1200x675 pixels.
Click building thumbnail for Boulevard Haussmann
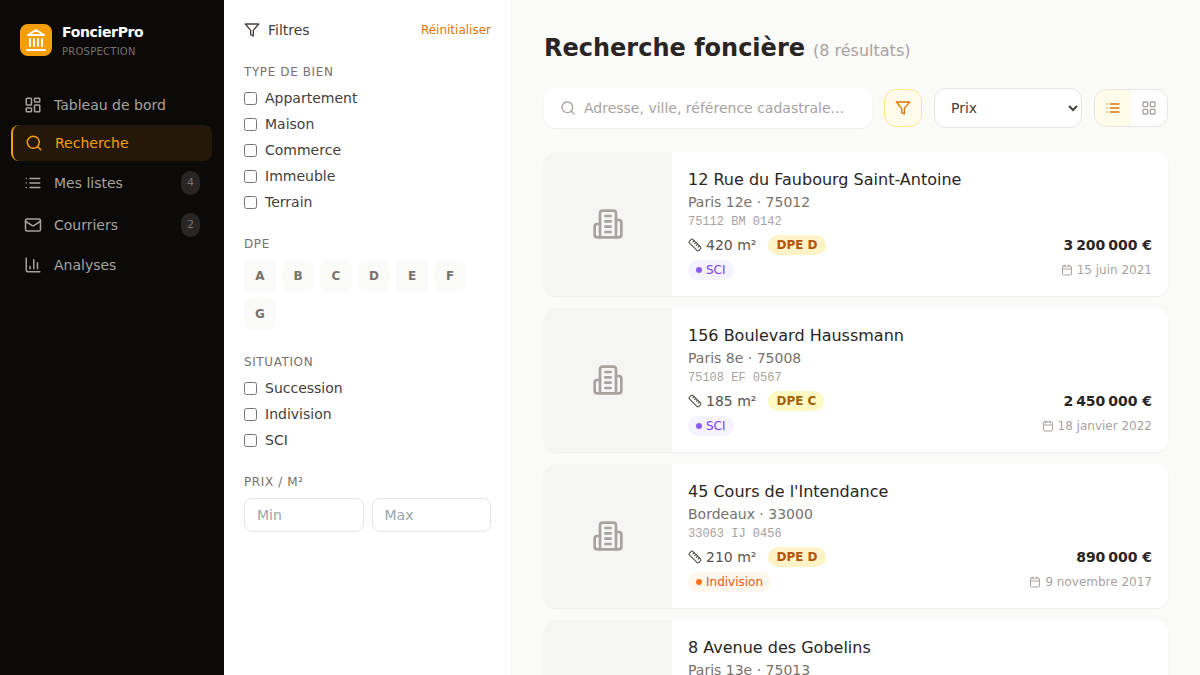coord(608,380)
